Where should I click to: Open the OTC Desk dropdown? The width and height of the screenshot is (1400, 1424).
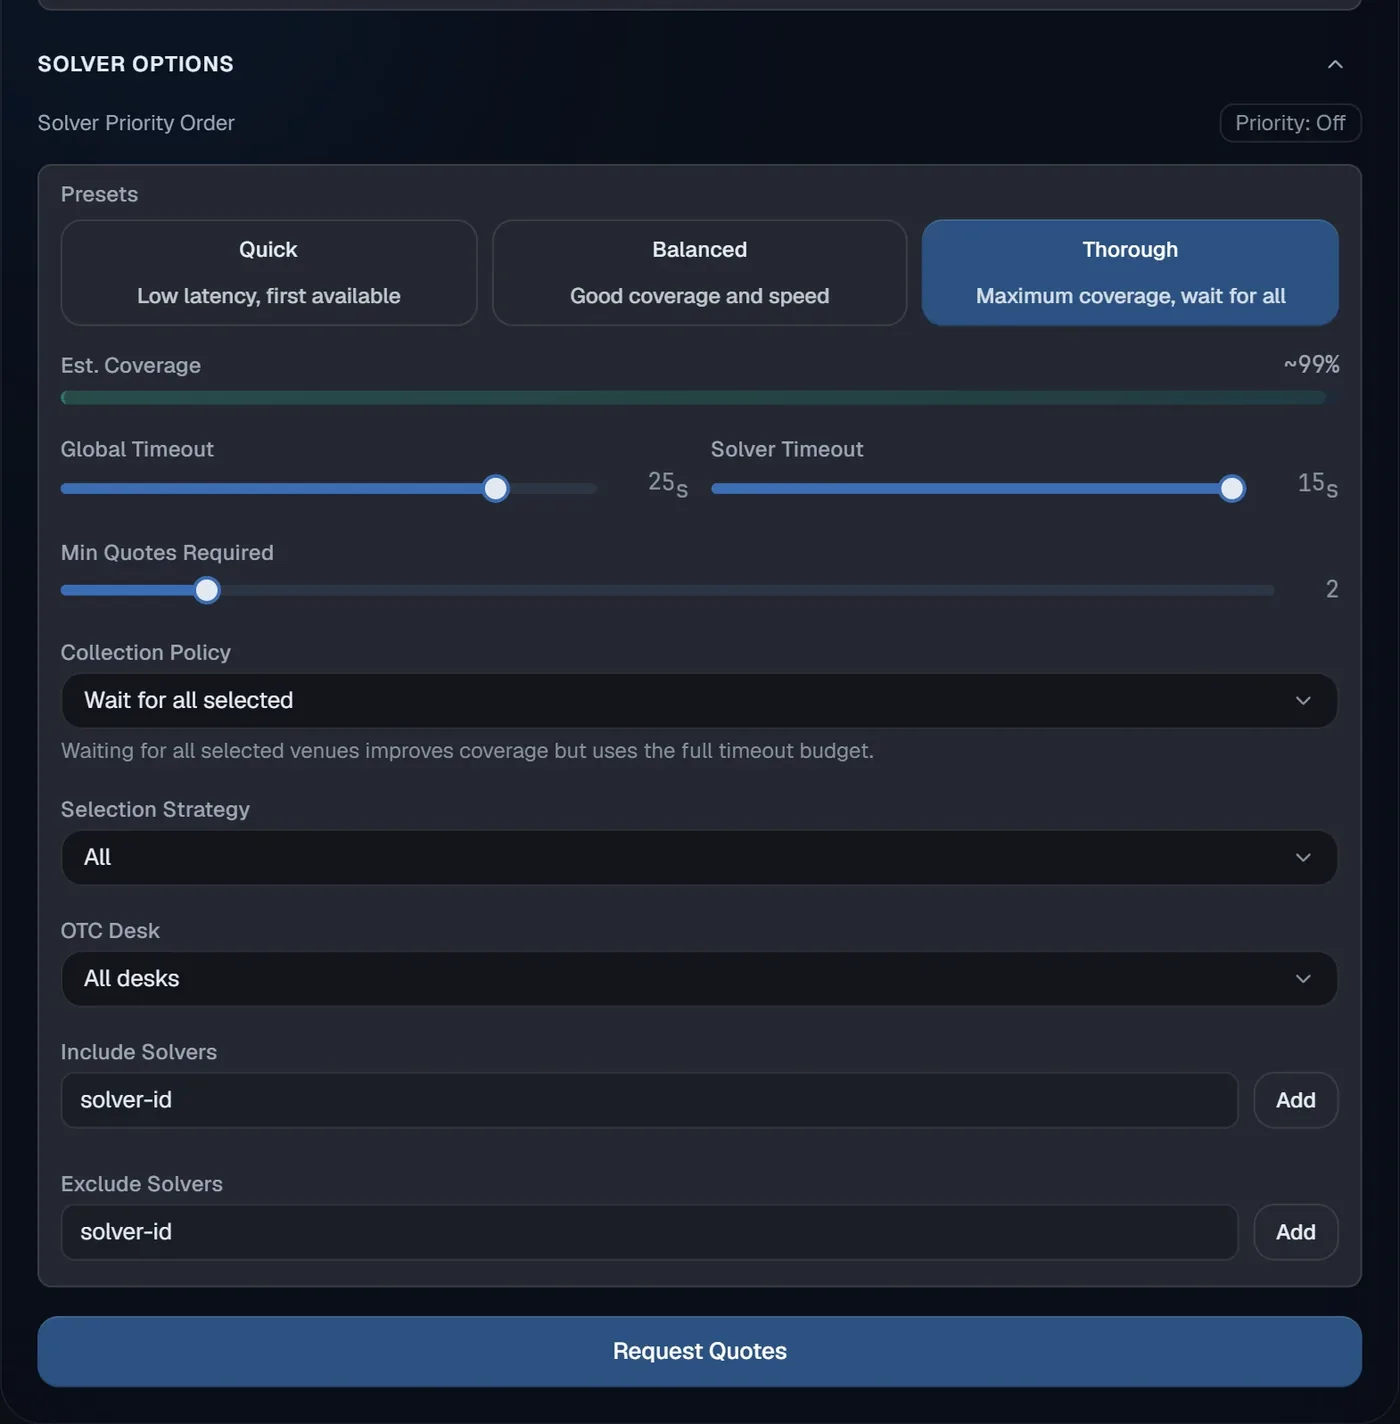(699, 979)
